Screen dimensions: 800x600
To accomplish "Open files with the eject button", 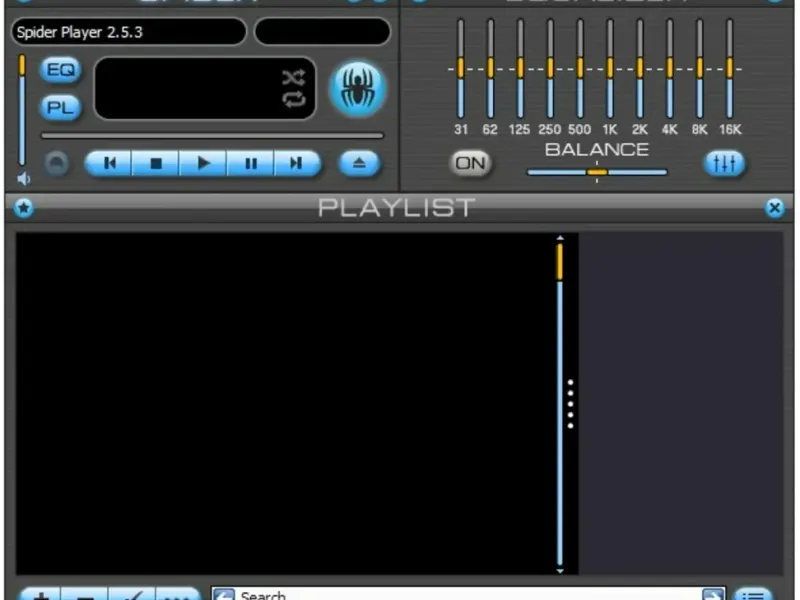I will click(x=359, y=163).
